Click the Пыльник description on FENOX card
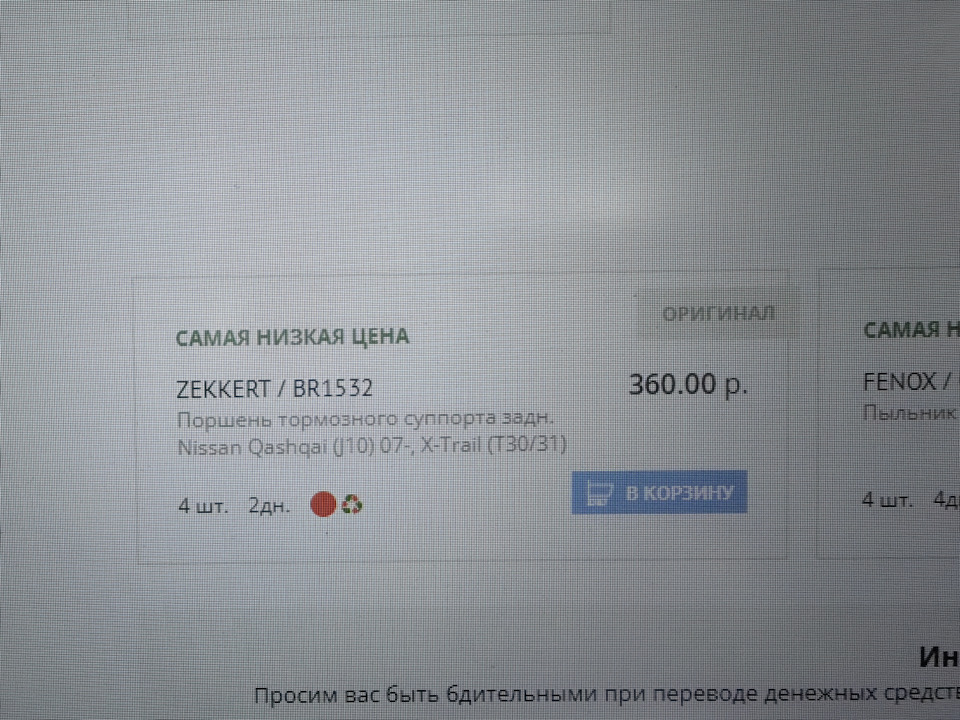This screenshot has width=960, height=720. point(911,413)
